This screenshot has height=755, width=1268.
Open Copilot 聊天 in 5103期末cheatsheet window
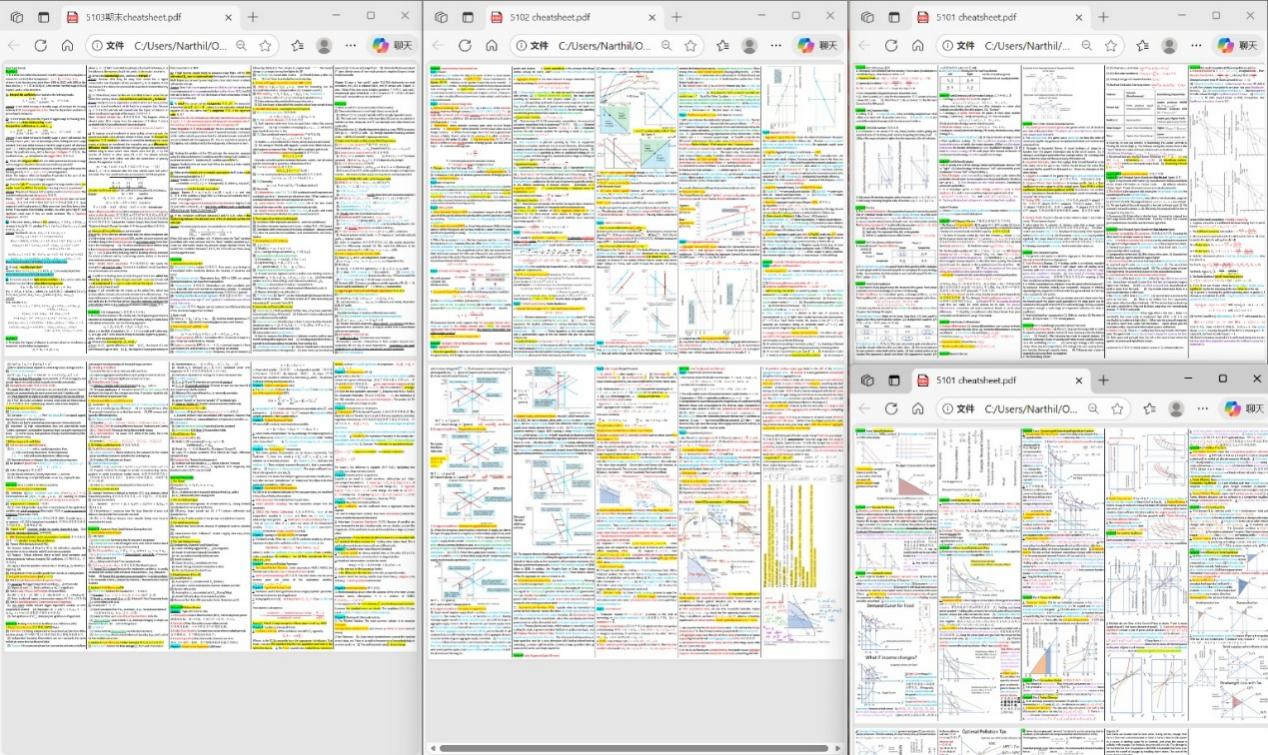coord(391,46)
